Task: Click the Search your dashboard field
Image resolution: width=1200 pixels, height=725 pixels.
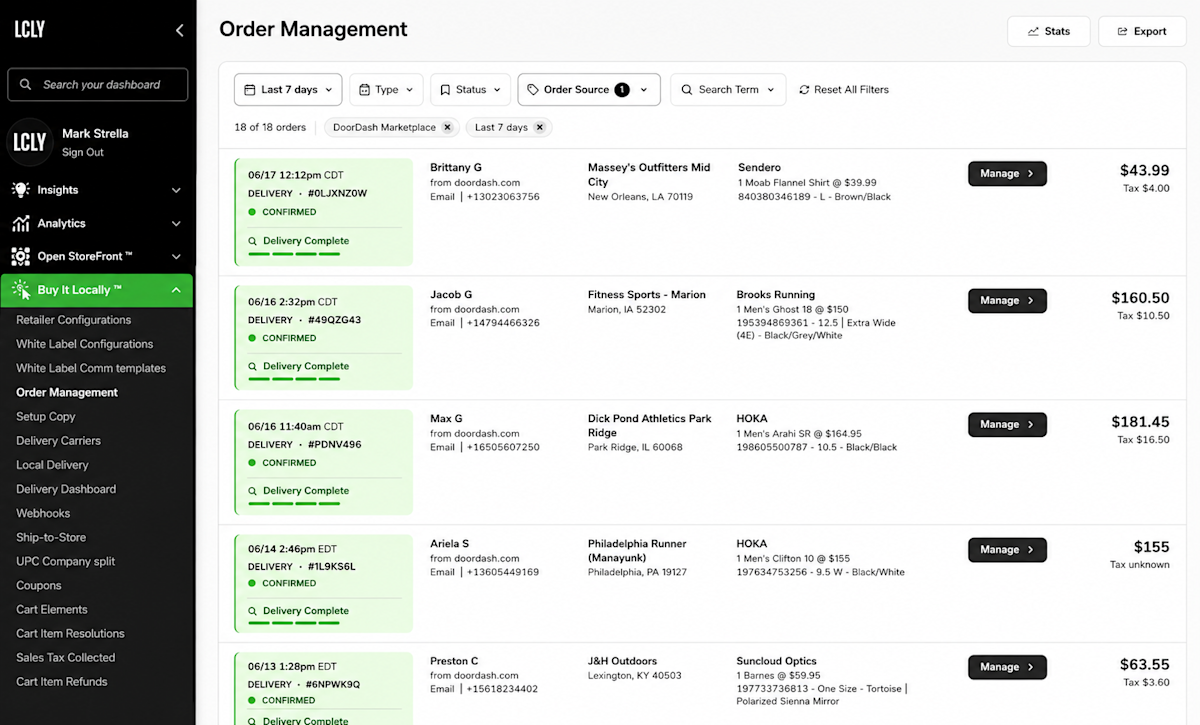Action: tap(98, 85)
